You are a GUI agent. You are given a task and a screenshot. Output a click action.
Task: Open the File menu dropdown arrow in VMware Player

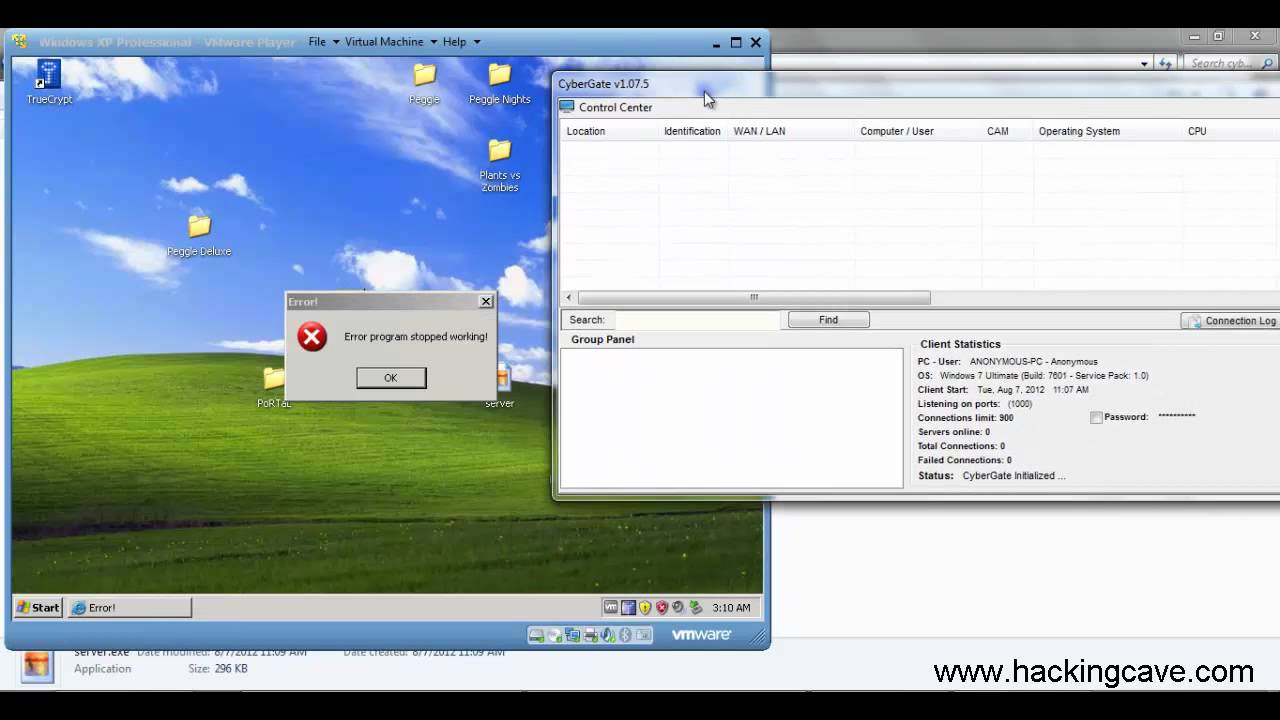(x=336, y=42)
